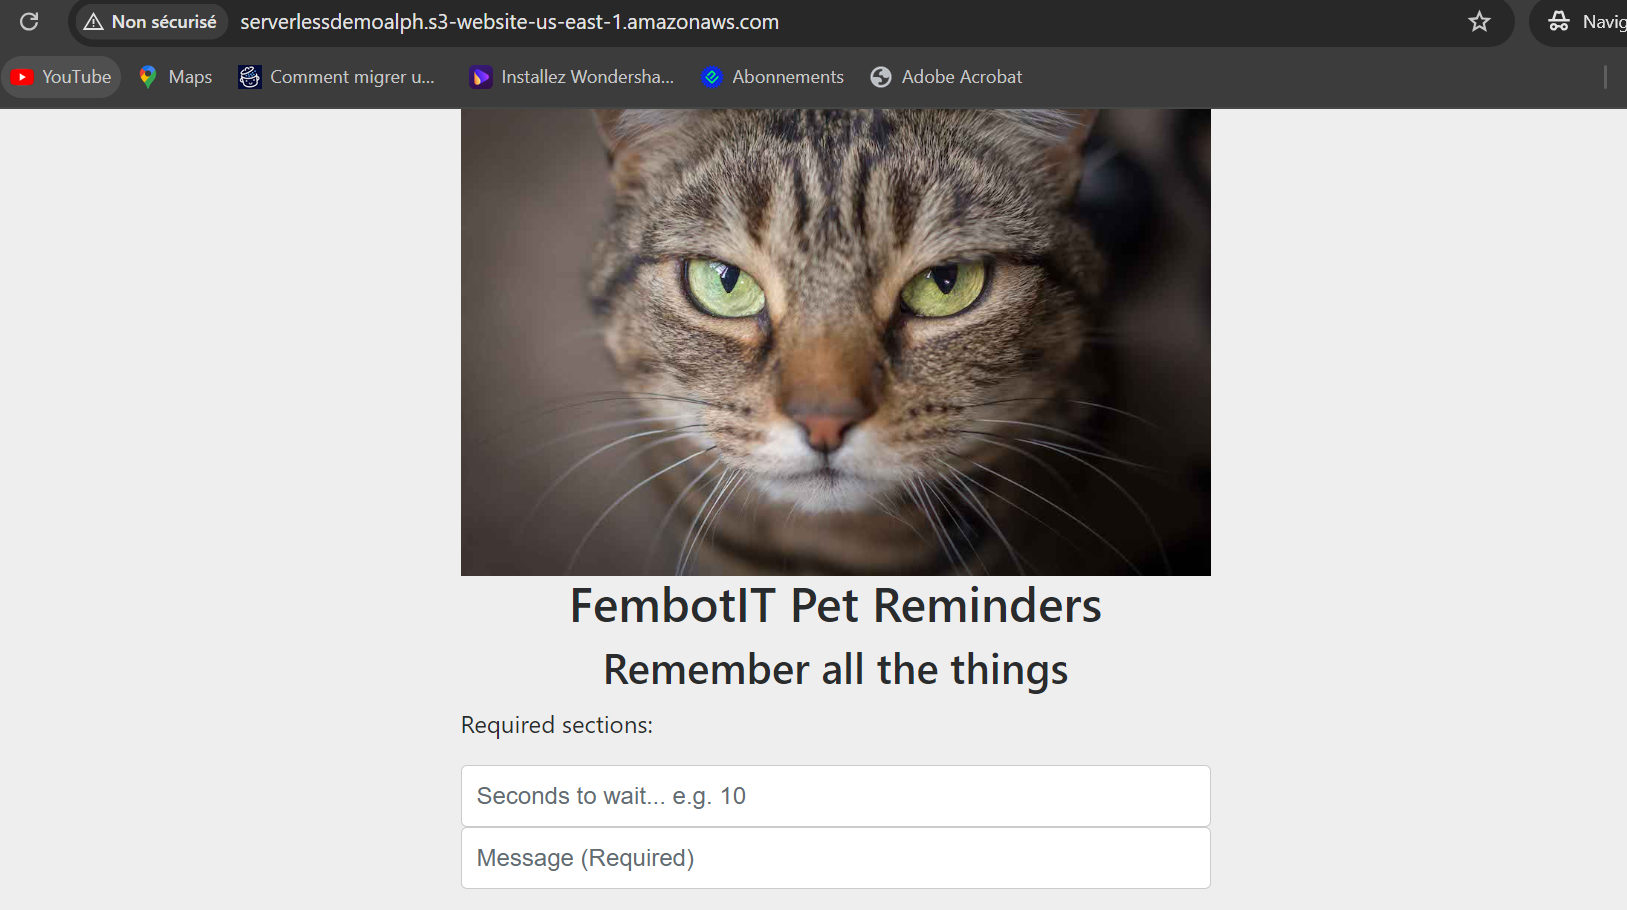Click the 'Seconds to wait' input field
The image size is (1627, 910).
835,796
